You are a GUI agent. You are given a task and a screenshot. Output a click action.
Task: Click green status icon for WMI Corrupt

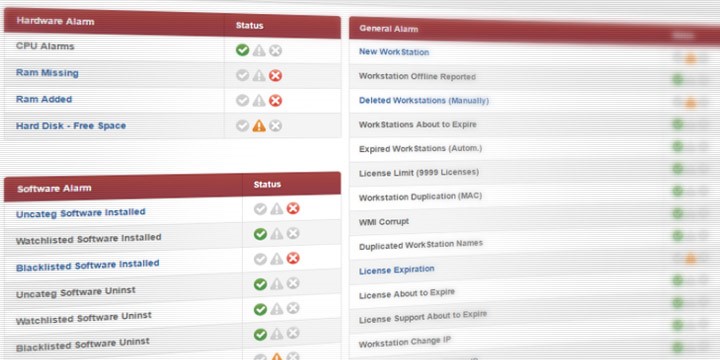(678, 214)
